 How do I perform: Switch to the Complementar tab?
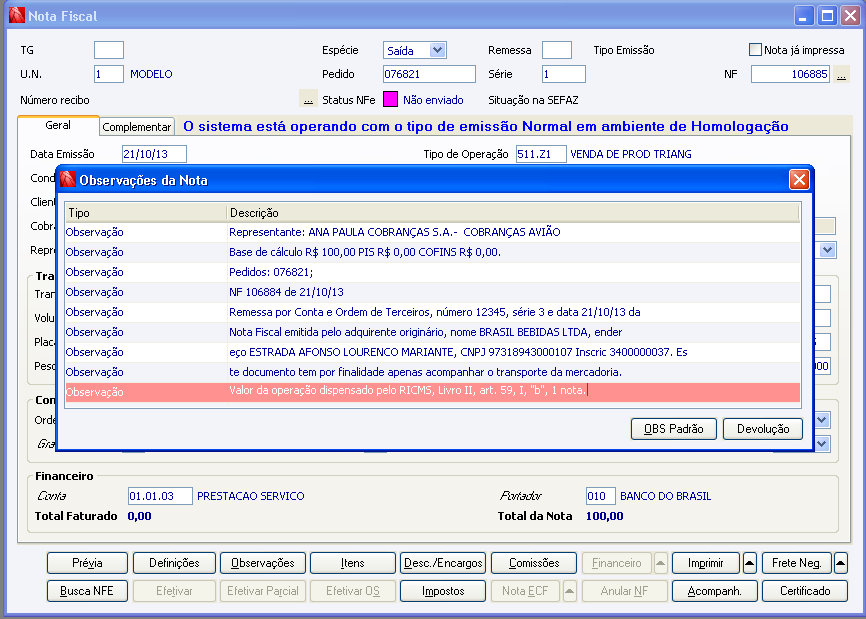coord(137,127)
